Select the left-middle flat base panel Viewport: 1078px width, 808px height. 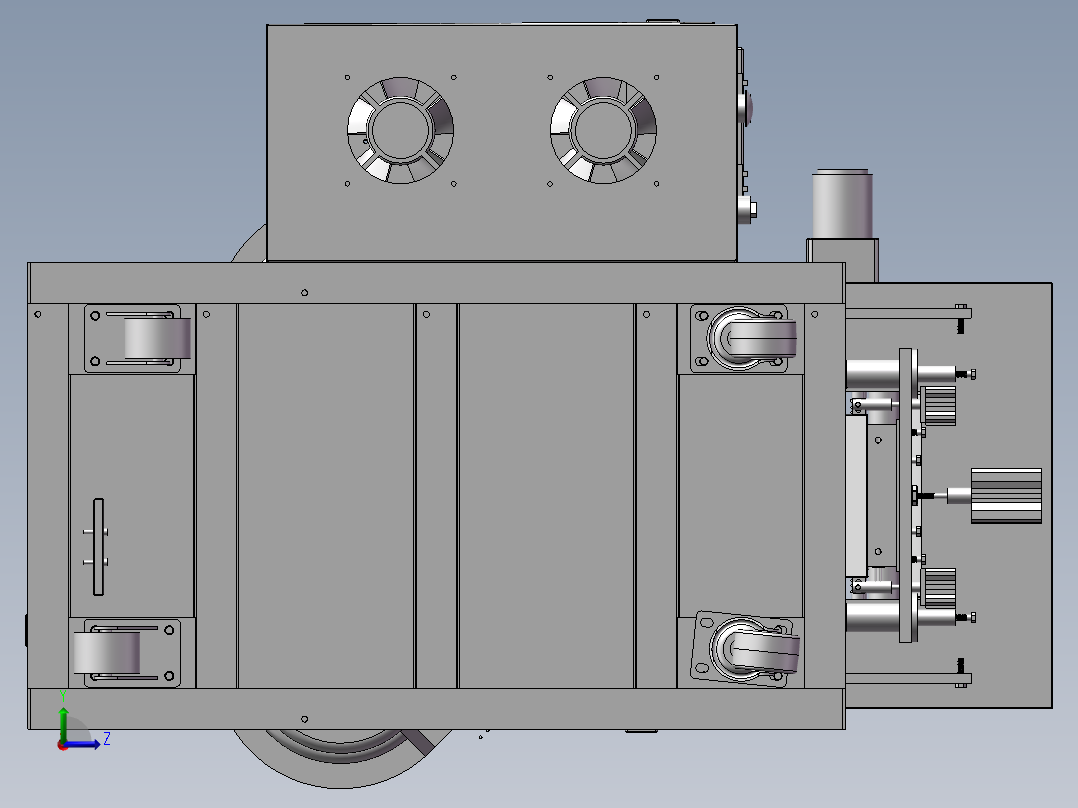pyautogui.click(x=326, y=496)
